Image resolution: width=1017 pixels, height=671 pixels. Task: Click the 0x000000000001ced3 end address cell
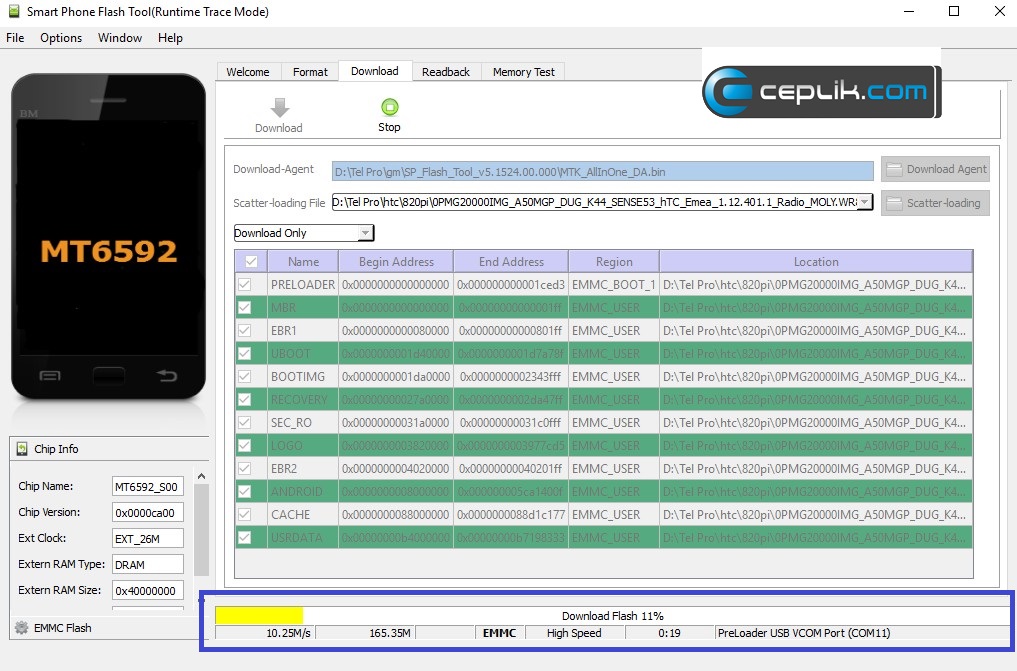tap(511, 285)
